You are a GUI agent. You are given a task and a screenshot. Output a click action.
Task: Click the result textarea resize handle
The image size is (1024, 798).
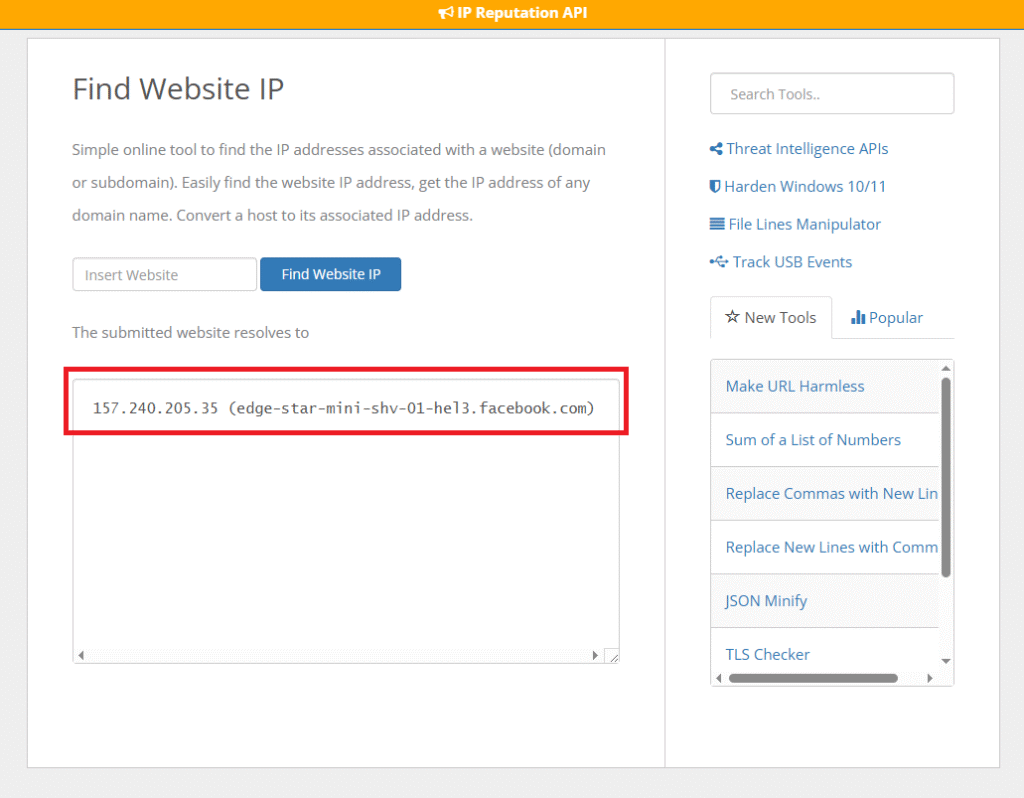[x=612, y=656]
